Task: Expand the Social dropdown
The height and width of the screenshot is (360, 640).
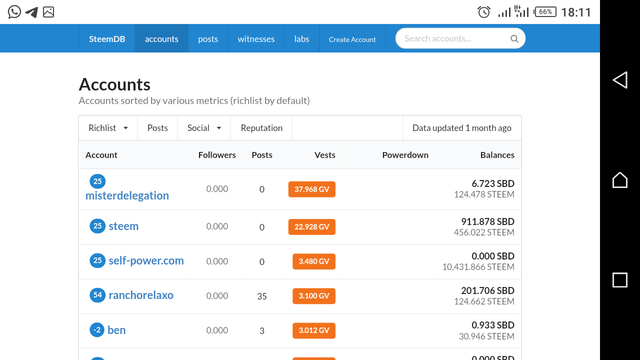Action: [204, 128]
